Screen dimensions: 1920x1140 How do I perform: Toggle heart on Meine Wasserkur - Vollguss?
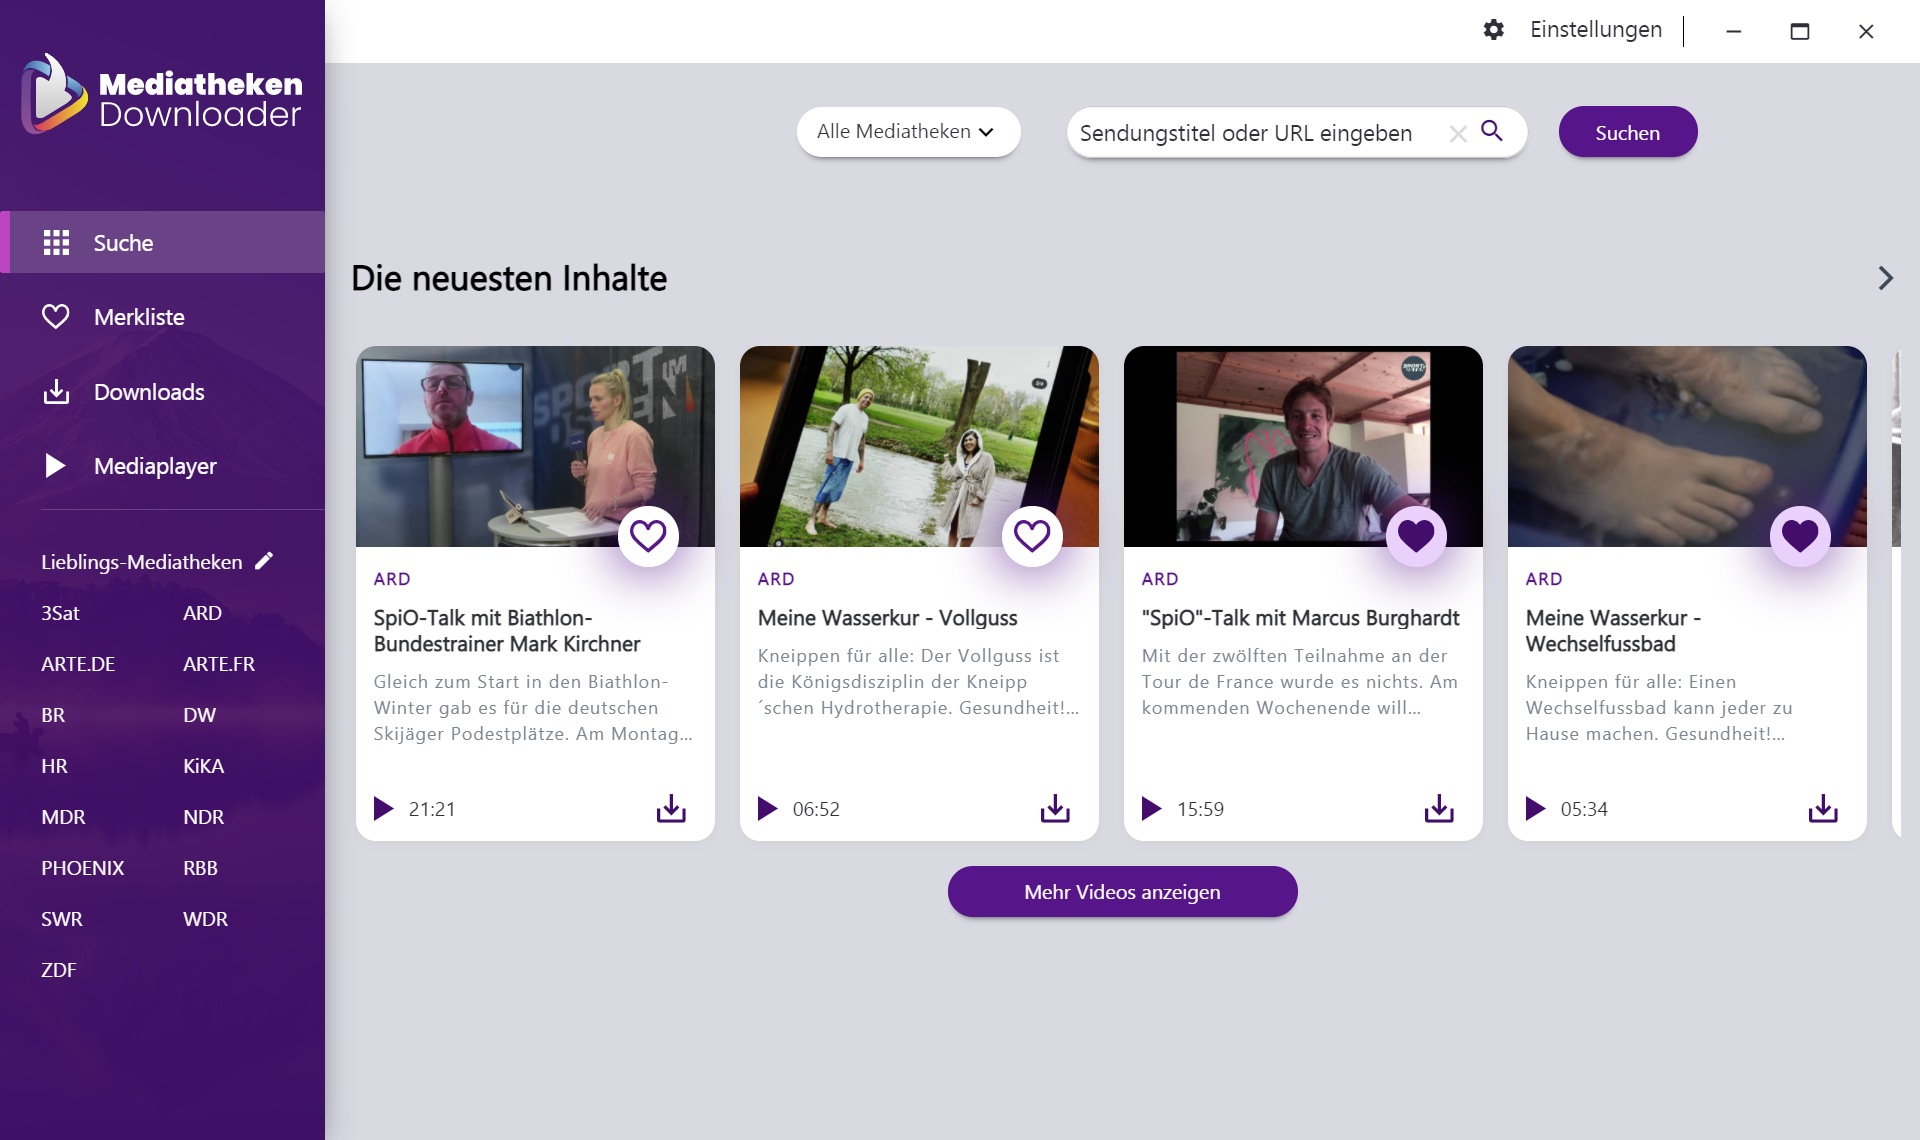[1032, 536]
